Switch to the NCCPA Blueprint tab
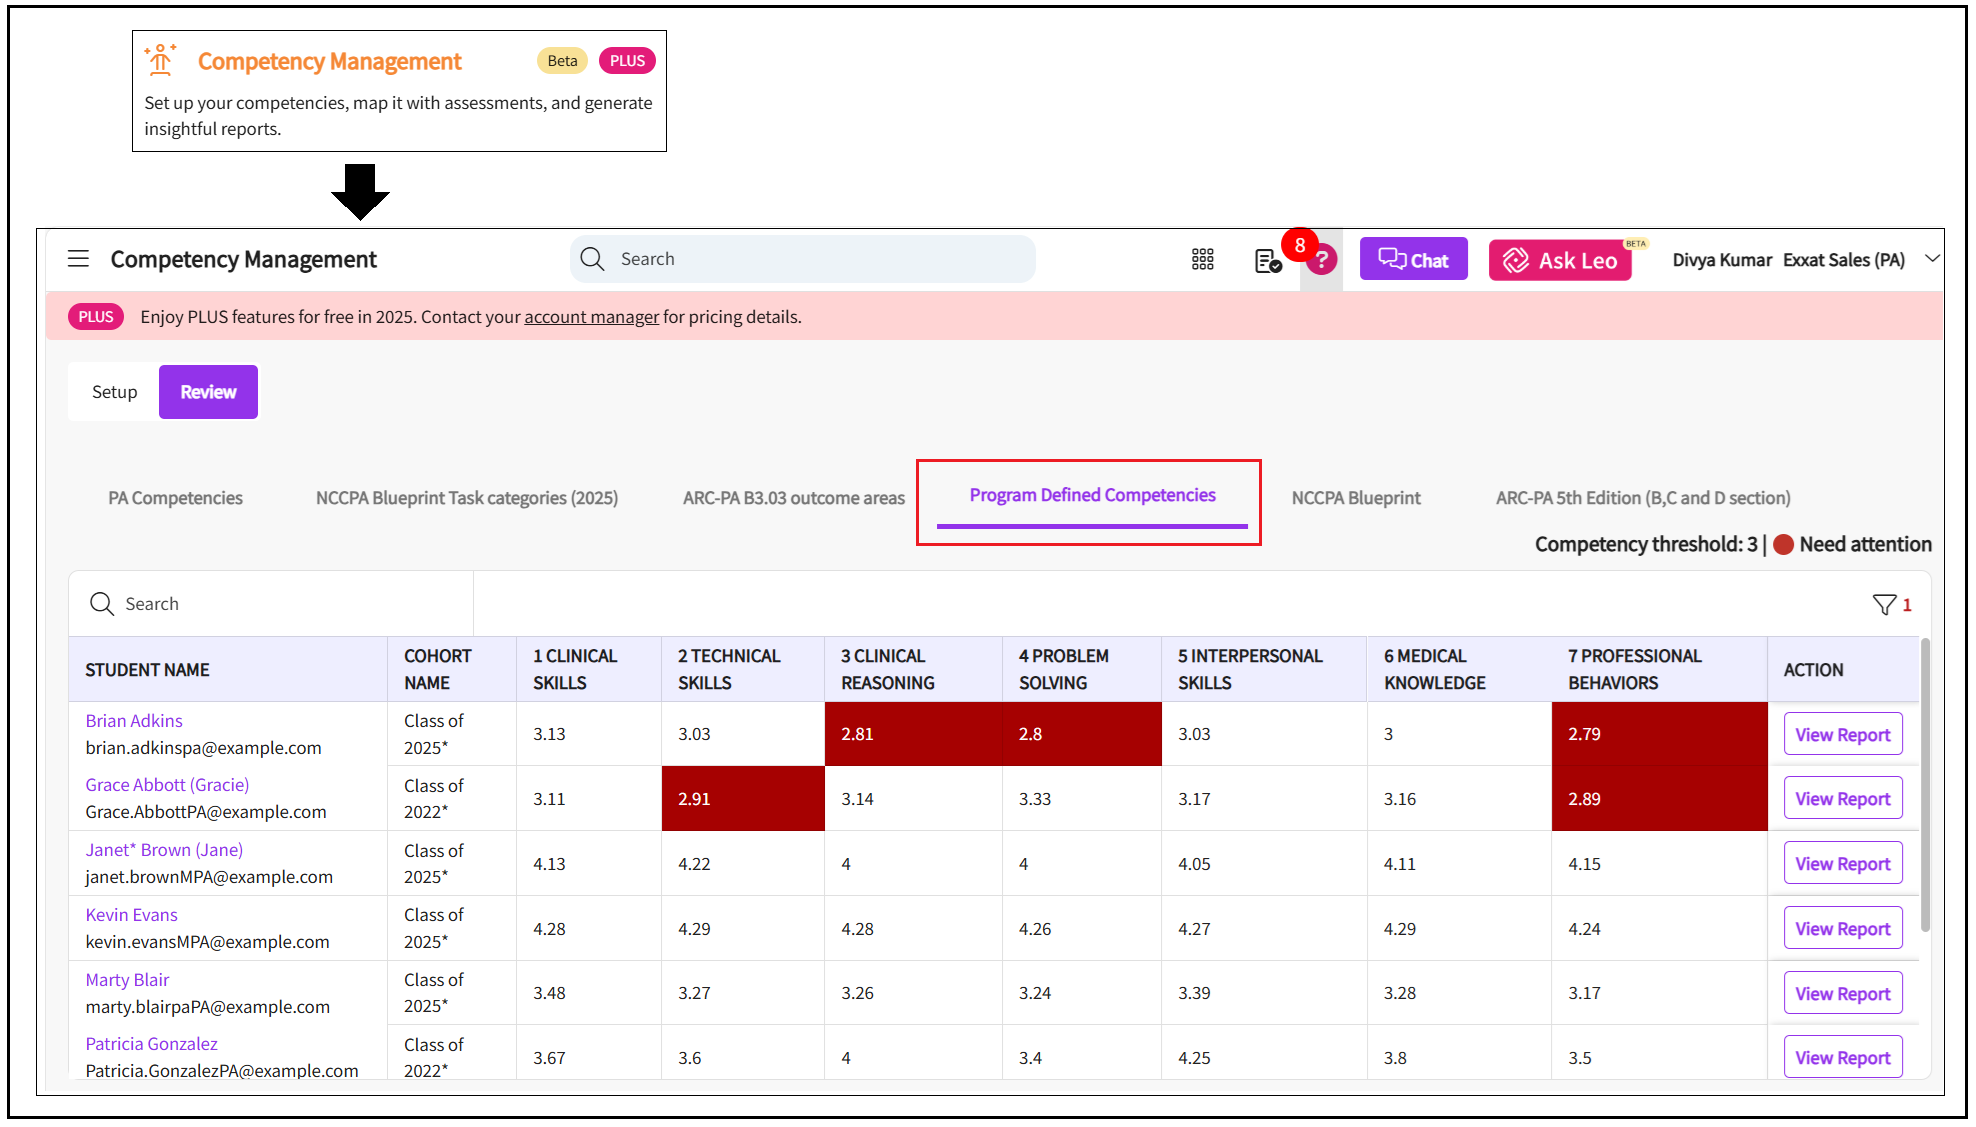The height and width of the screenshot is (1127, 1976). (x=1355, y=498)
